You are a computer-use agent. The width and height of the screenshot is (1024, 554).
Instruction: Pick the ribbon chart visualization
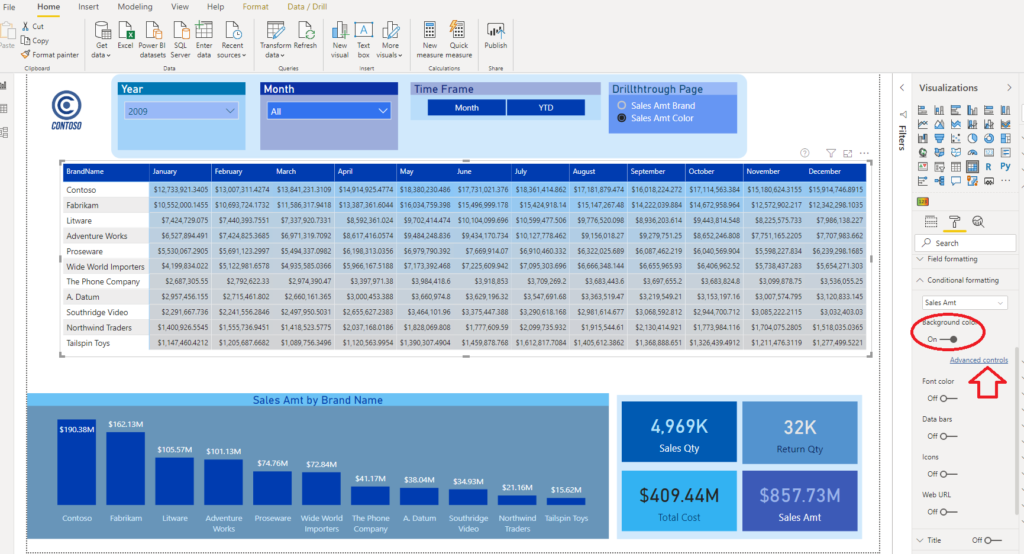pyautogui.click(x=1006, y=124)
